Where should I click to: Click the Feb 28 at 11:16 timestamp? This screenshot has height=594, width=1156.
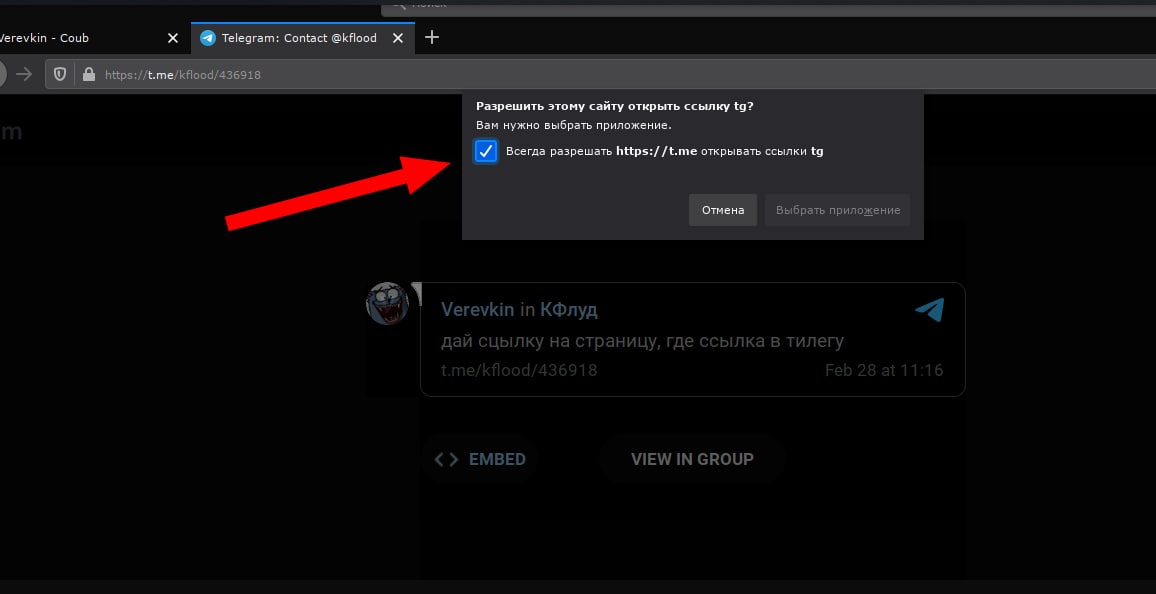[x=884, y=370]
